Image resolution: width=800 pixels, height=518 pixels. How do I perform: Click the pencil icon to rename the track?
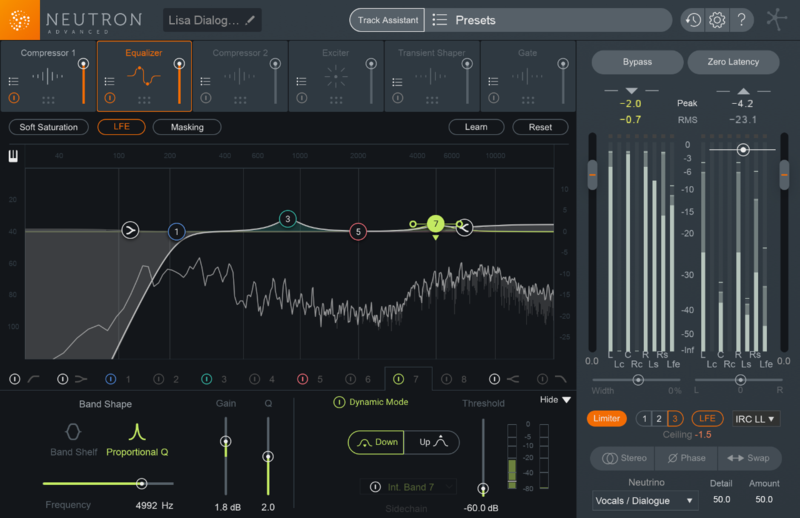point(250,20)
